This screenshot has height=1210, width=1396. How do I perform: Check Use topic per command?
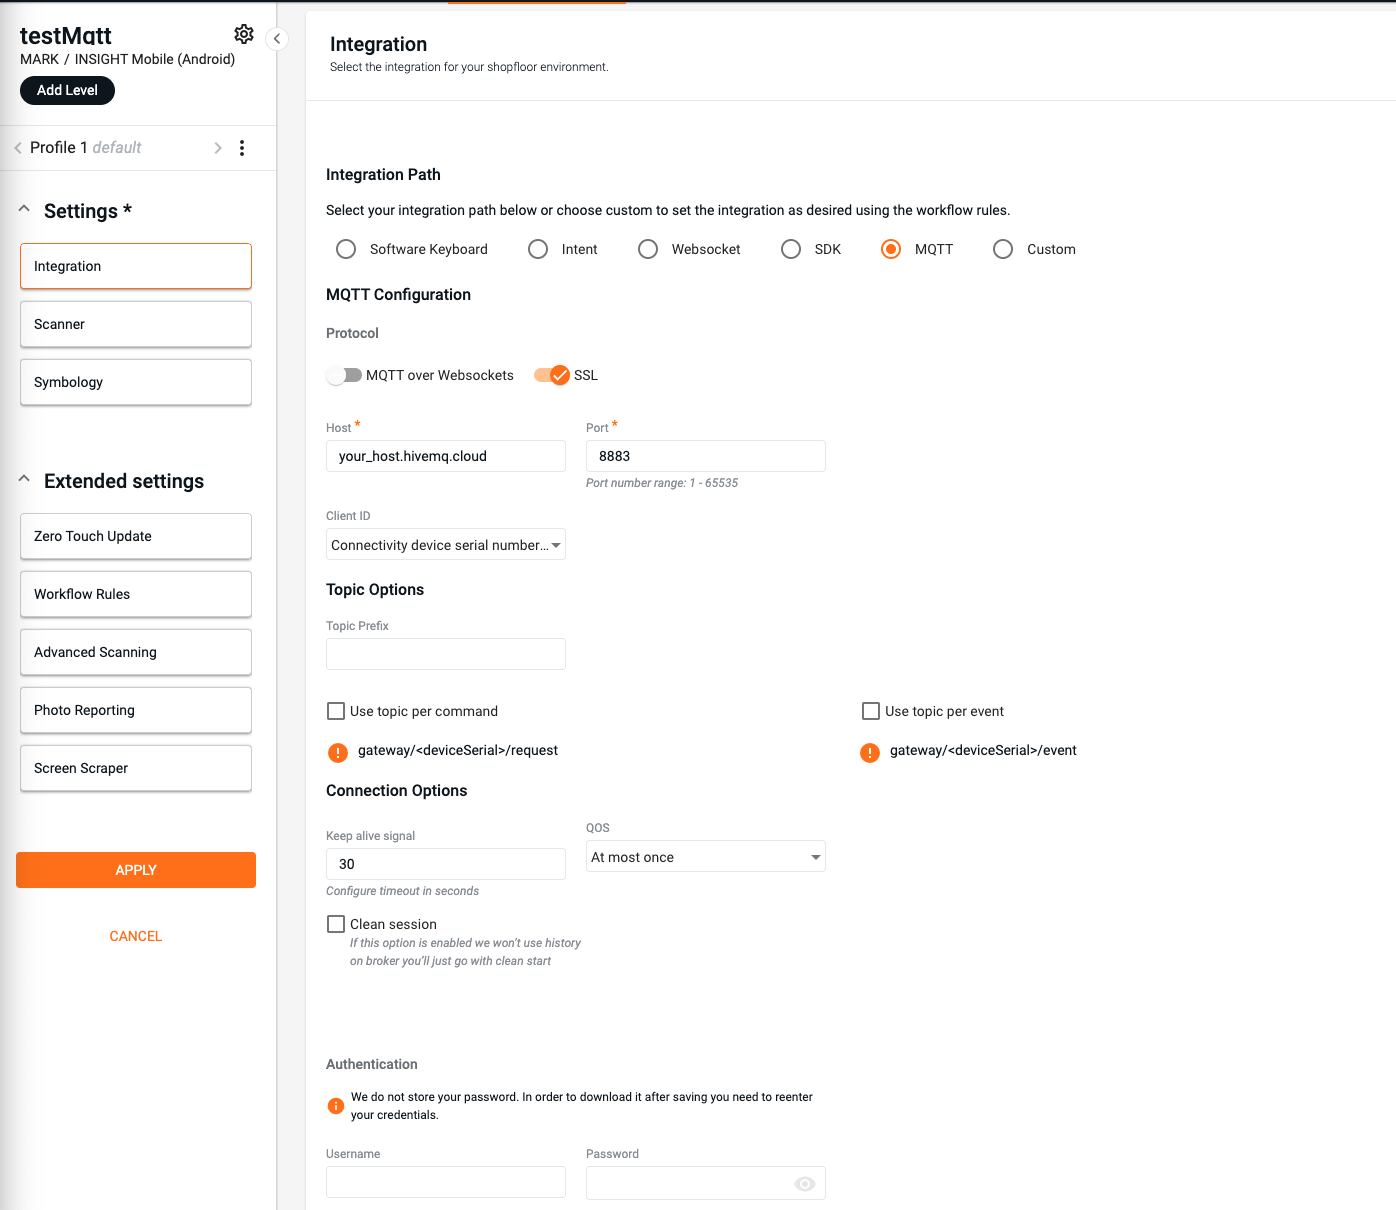point(336,711)
